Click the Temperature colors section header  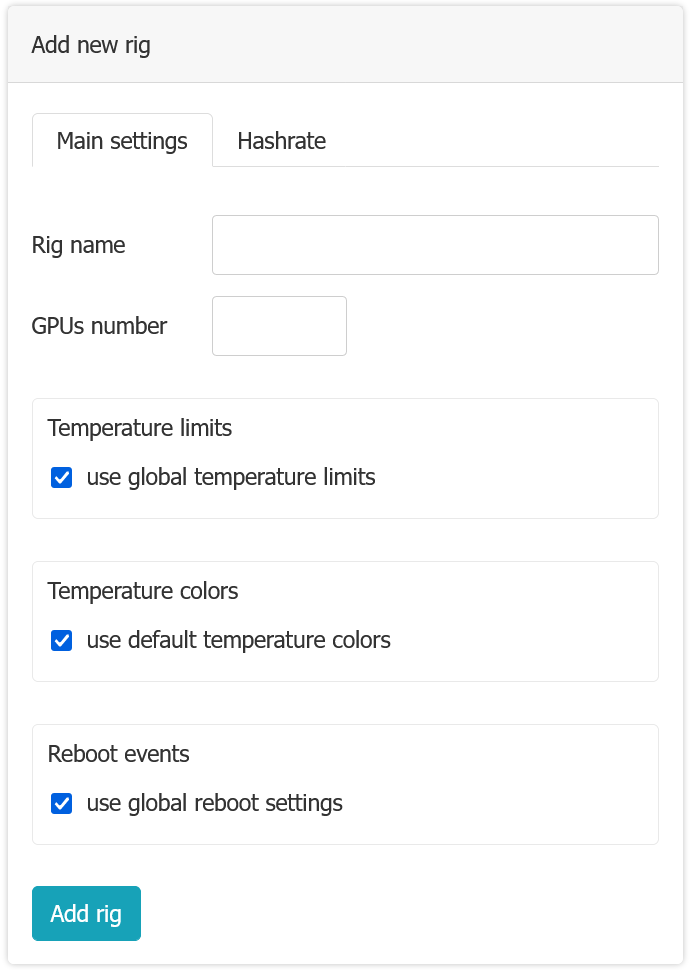pyautogui.click(x=143, y=591)
